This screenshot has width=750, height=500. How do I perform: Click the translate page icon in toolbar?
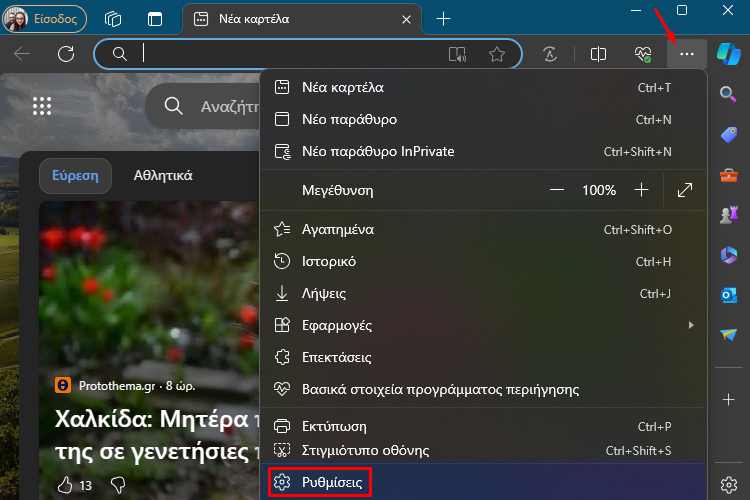click(550, 54)
